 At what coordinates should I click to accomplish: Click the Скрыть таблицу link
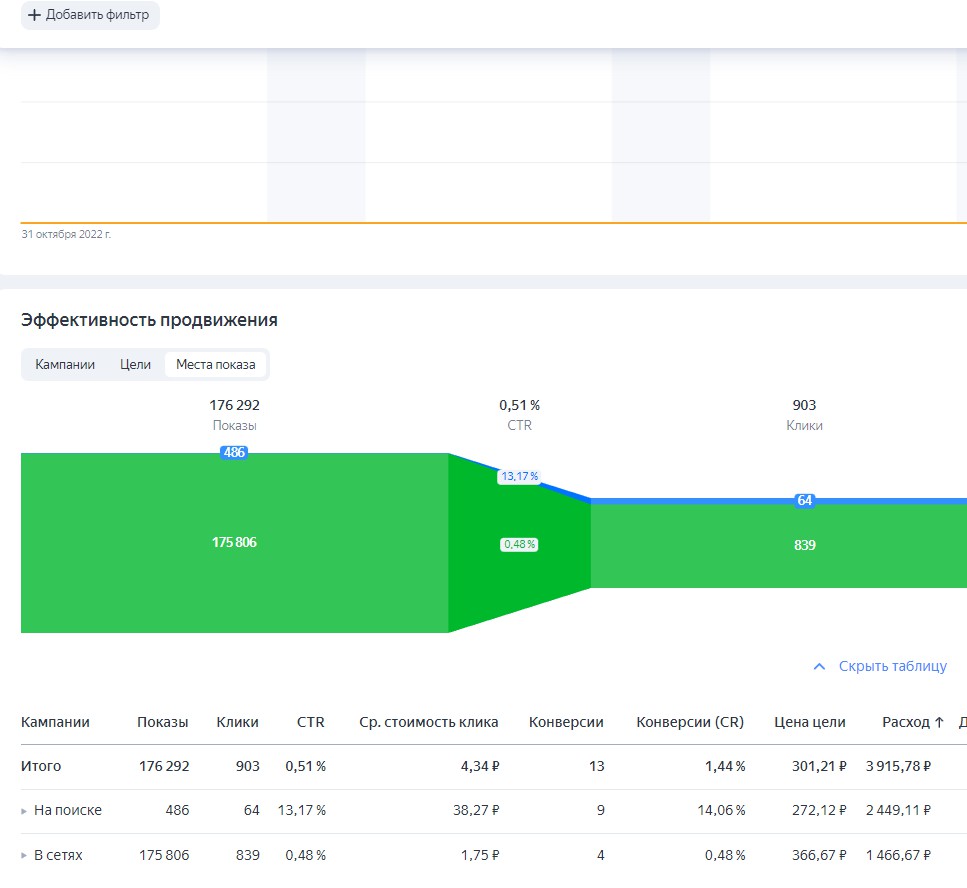click(x=892, y=666)
